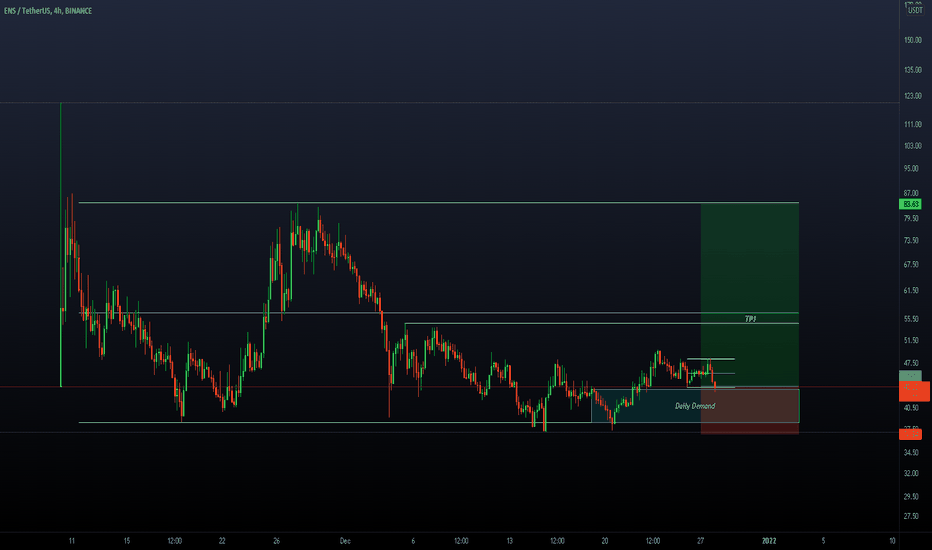Click the lower red stop-loss price label
The width and height of the screenshot is (932, 550).
click(x=910, y=434)
